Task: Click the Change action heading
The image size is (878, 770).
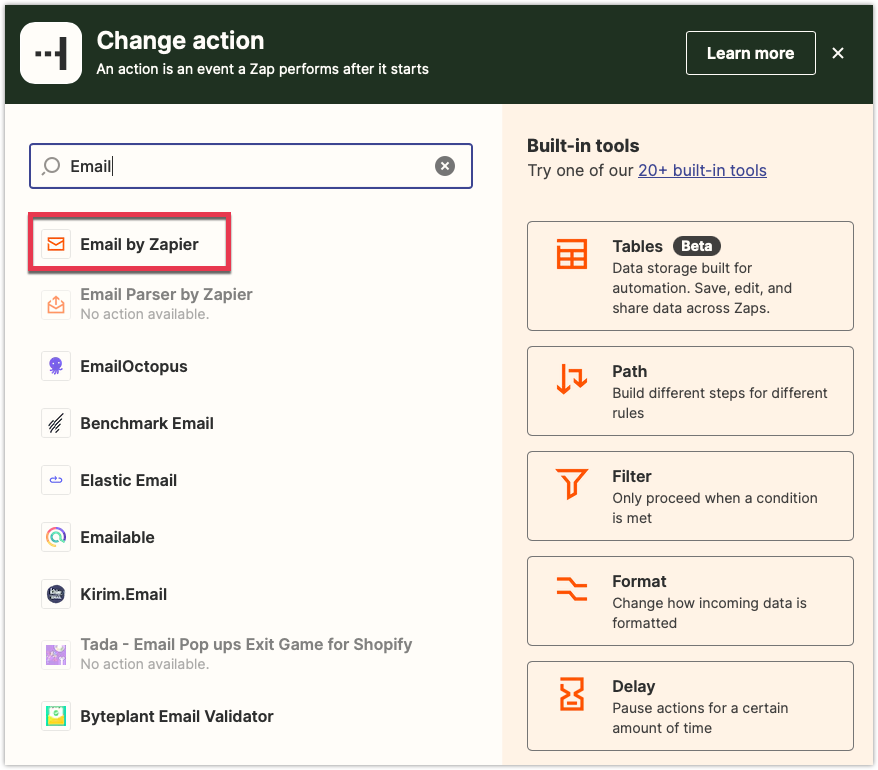Action: (180, 40)
